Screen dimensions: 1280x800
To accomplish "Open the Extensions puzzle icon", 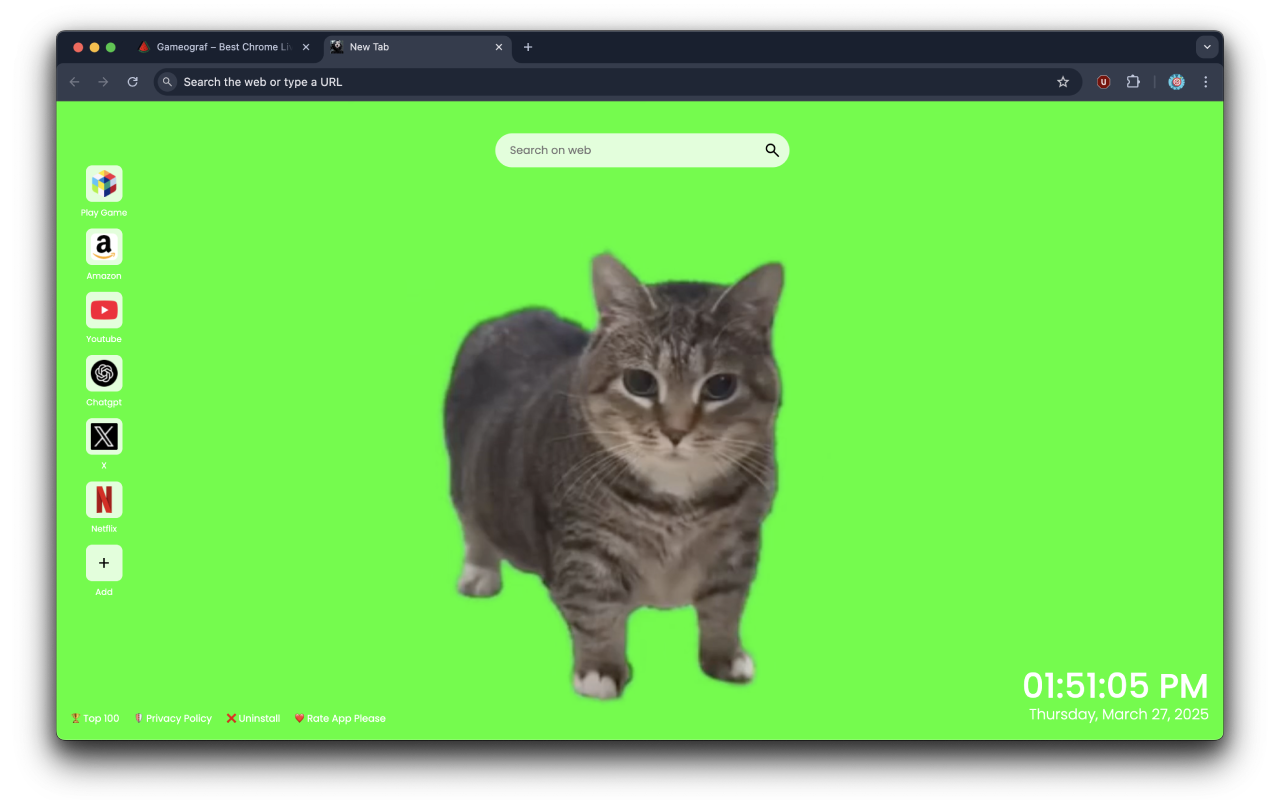I will click(1133, 82).
